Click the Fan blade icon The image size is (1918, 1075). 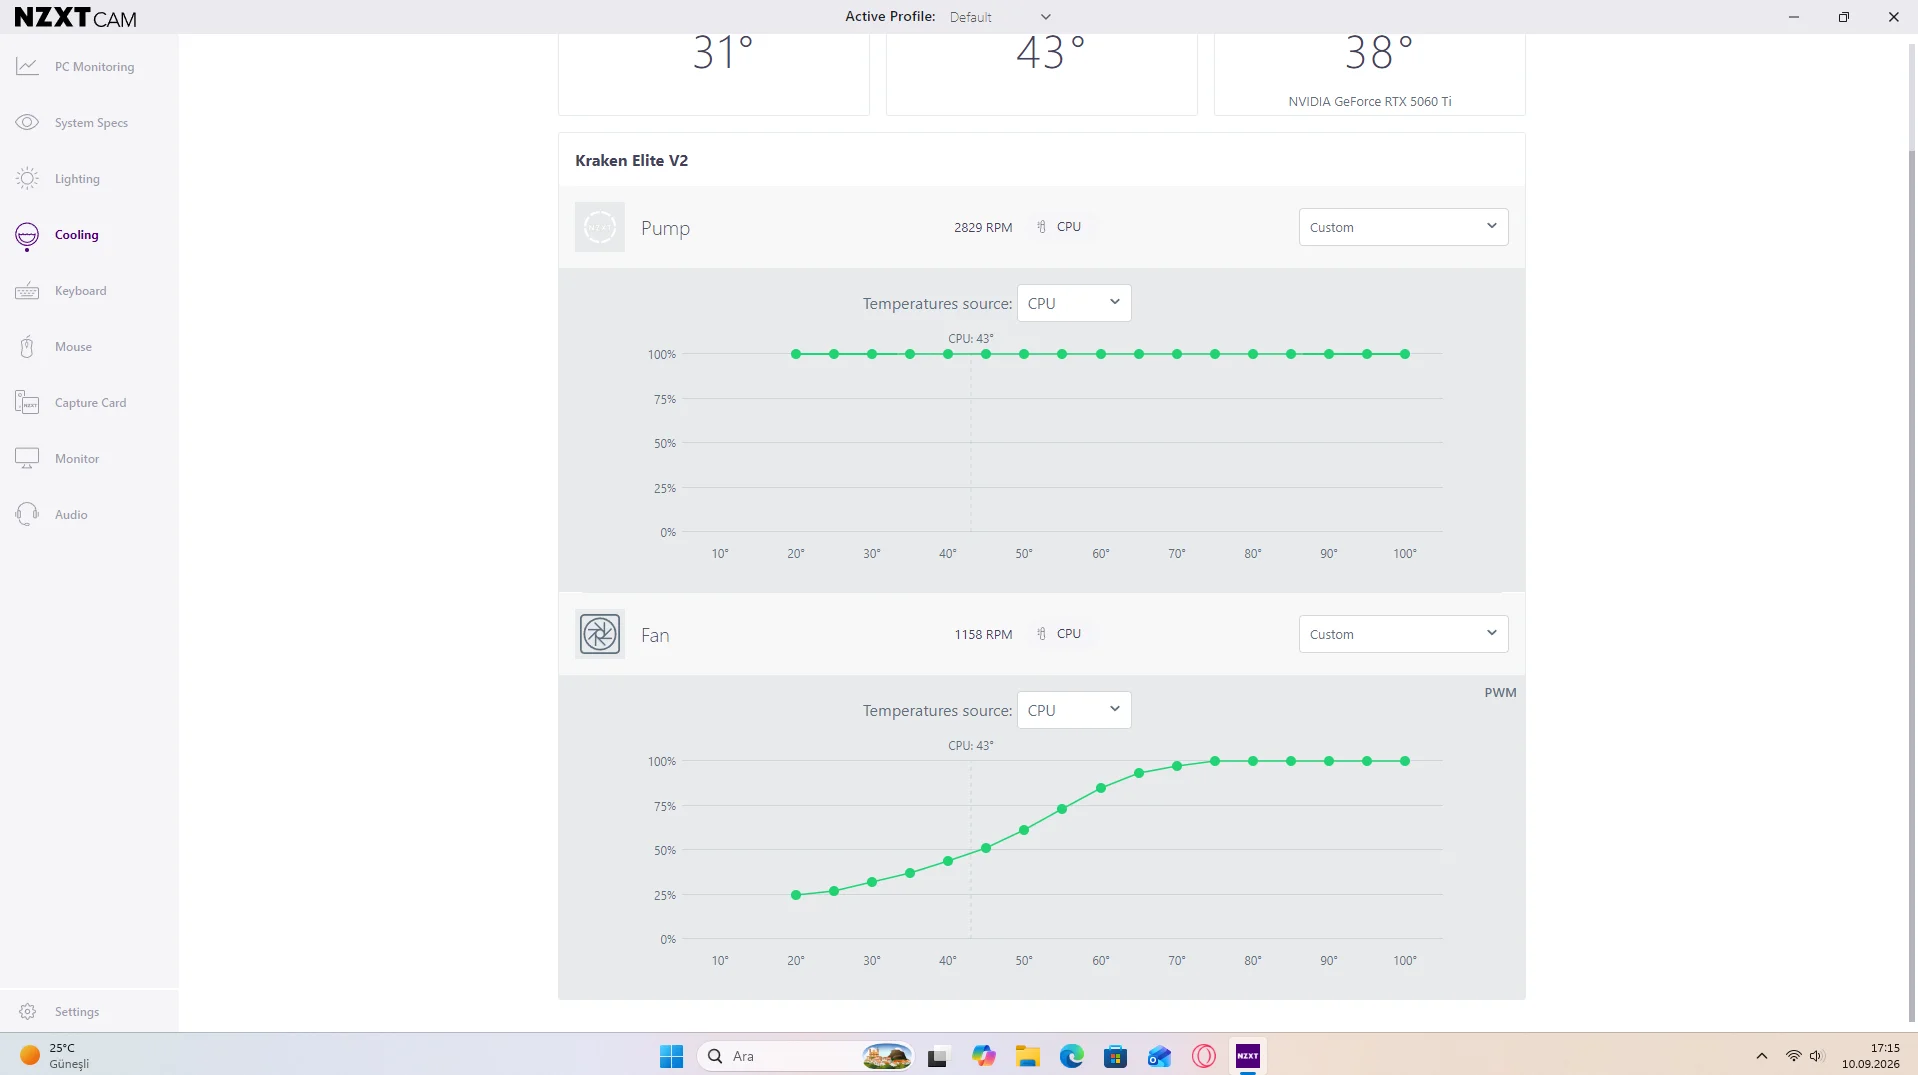pos(600,634)
